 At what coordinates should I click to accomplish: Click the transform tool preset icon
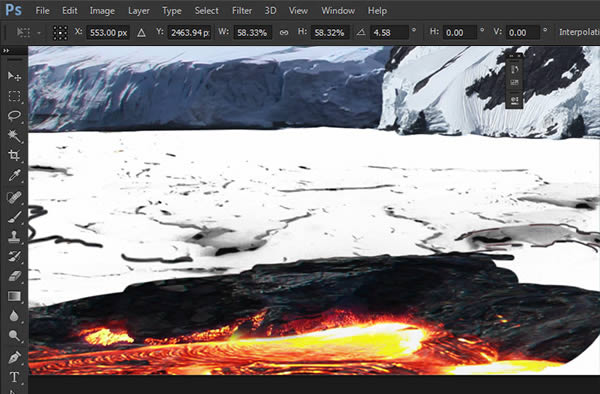(23, 33)
